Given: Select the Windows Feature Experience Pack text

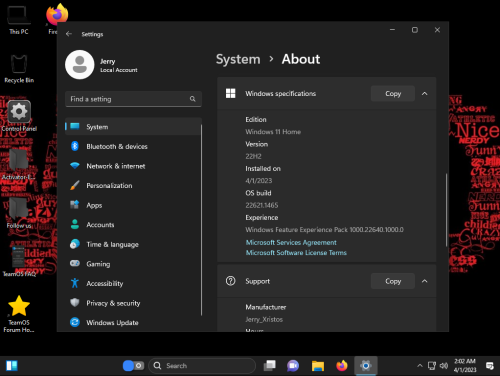Looking at the screenshot, I should [x=324, y=230].
